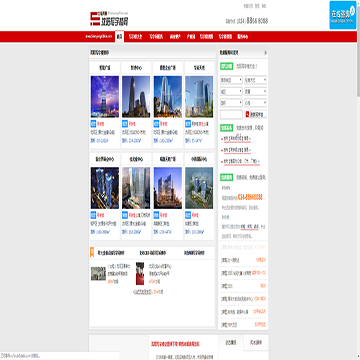Open the blue online consultation widget
The width and height of the screenshot is (360, 360).
tap(343, 15)
